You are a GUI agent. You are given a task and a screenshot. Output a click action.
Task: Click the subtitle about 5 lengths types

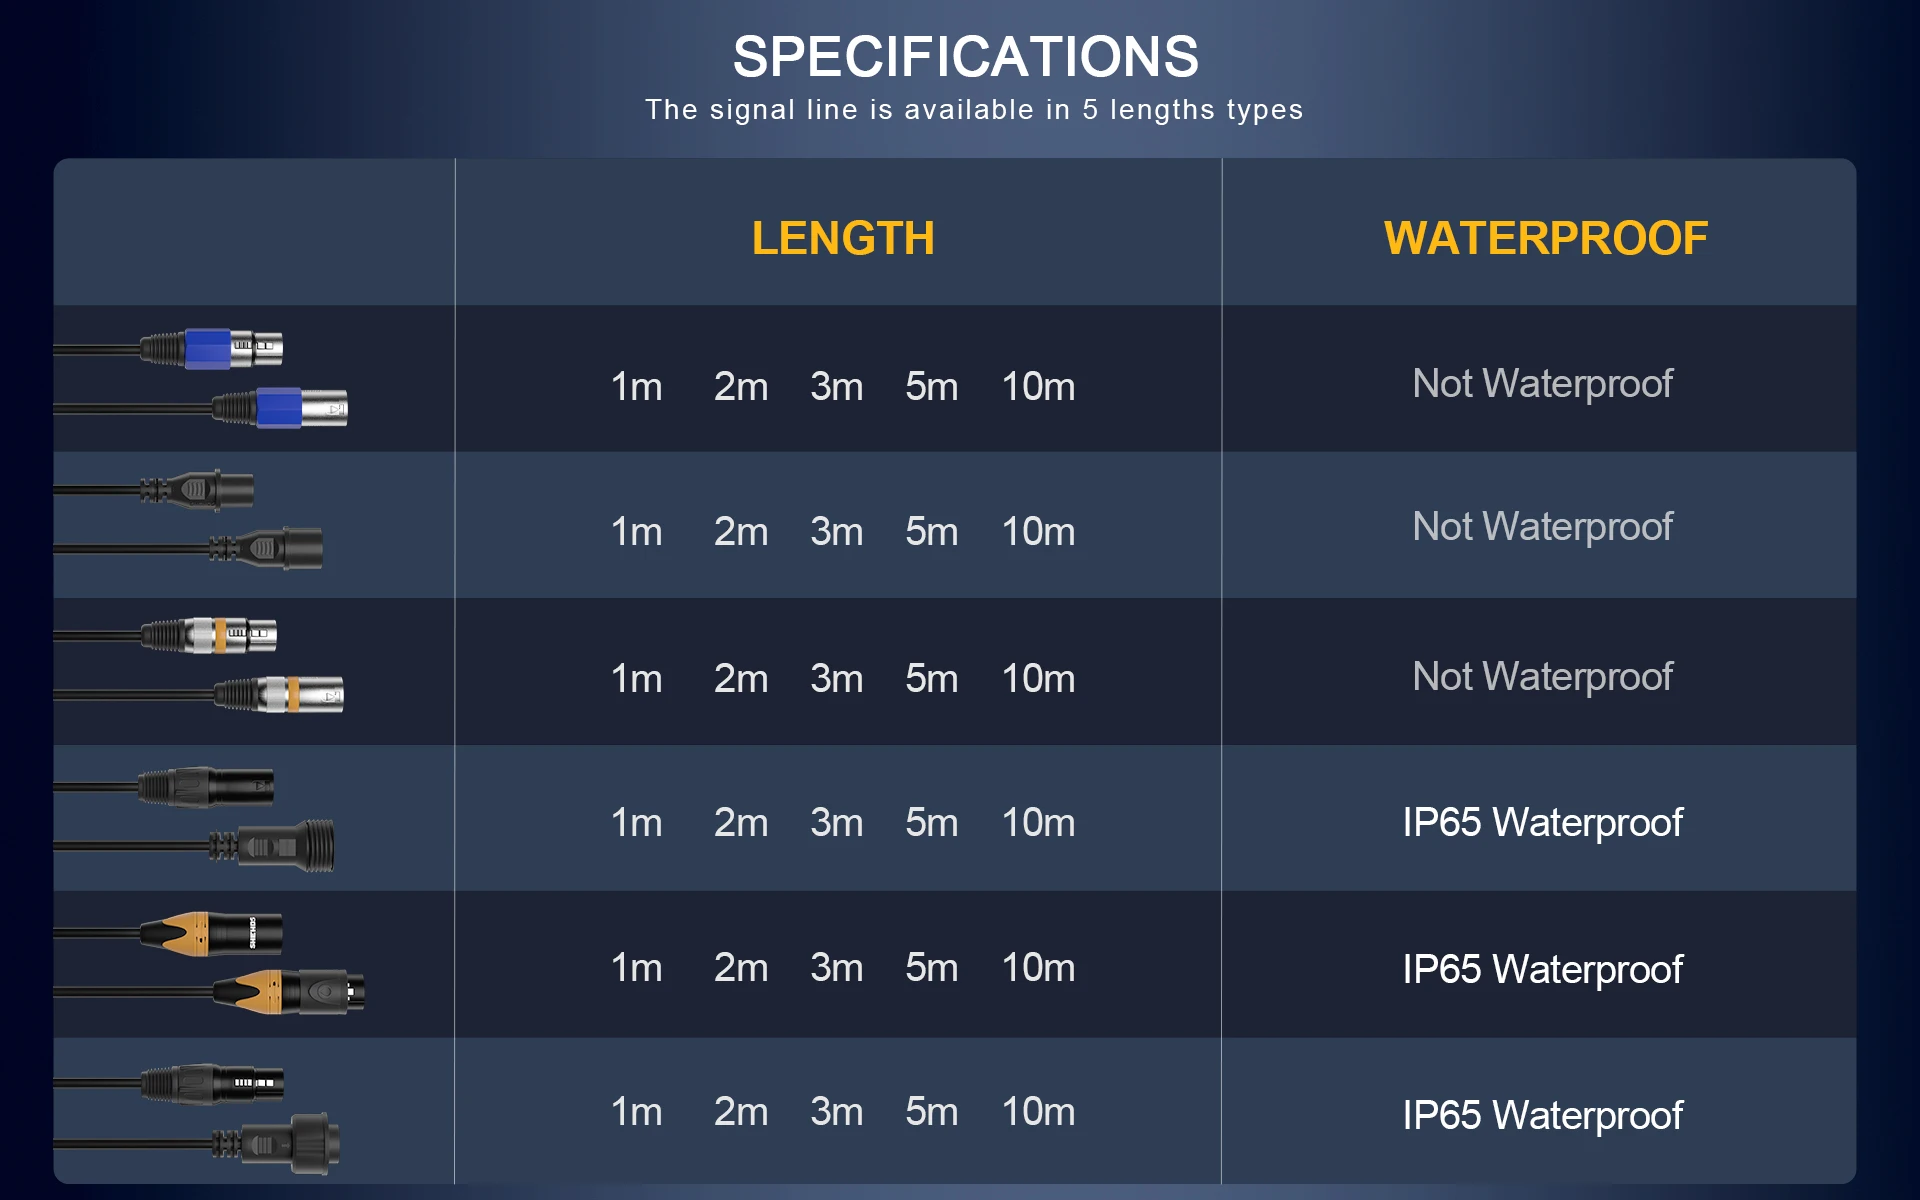click(974, 110)
